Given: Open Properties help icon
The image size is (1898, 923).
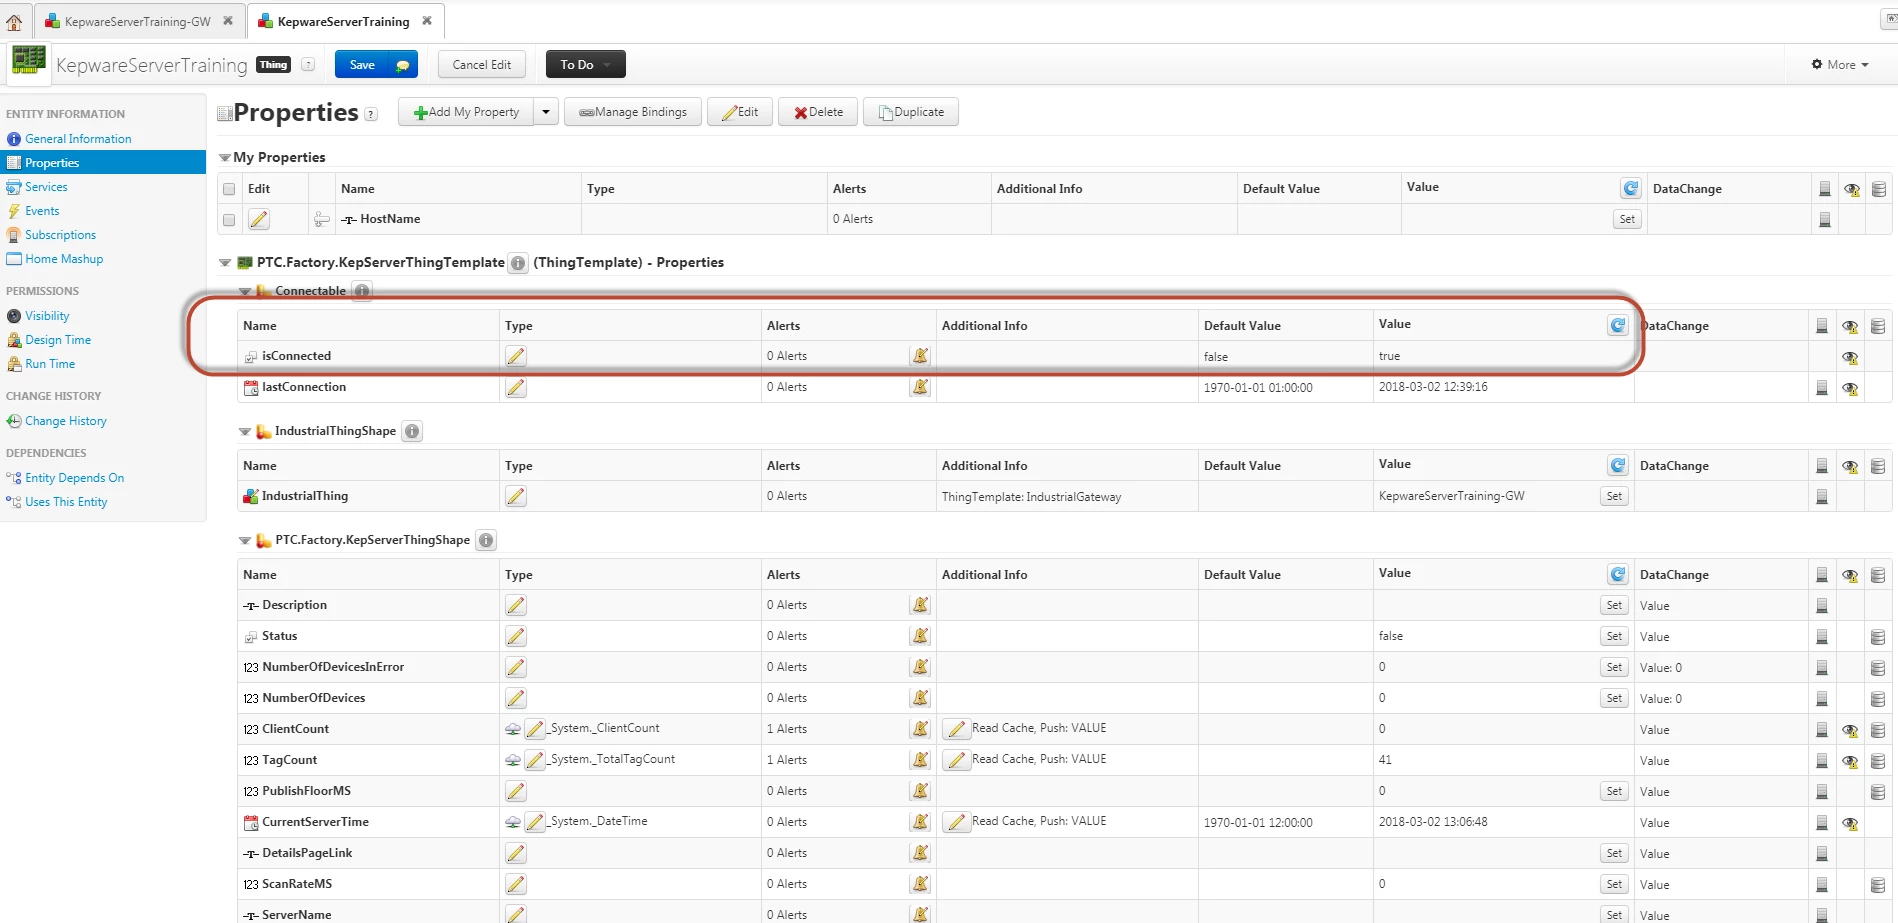Looking at the screenshot, I should pos(371,114).
